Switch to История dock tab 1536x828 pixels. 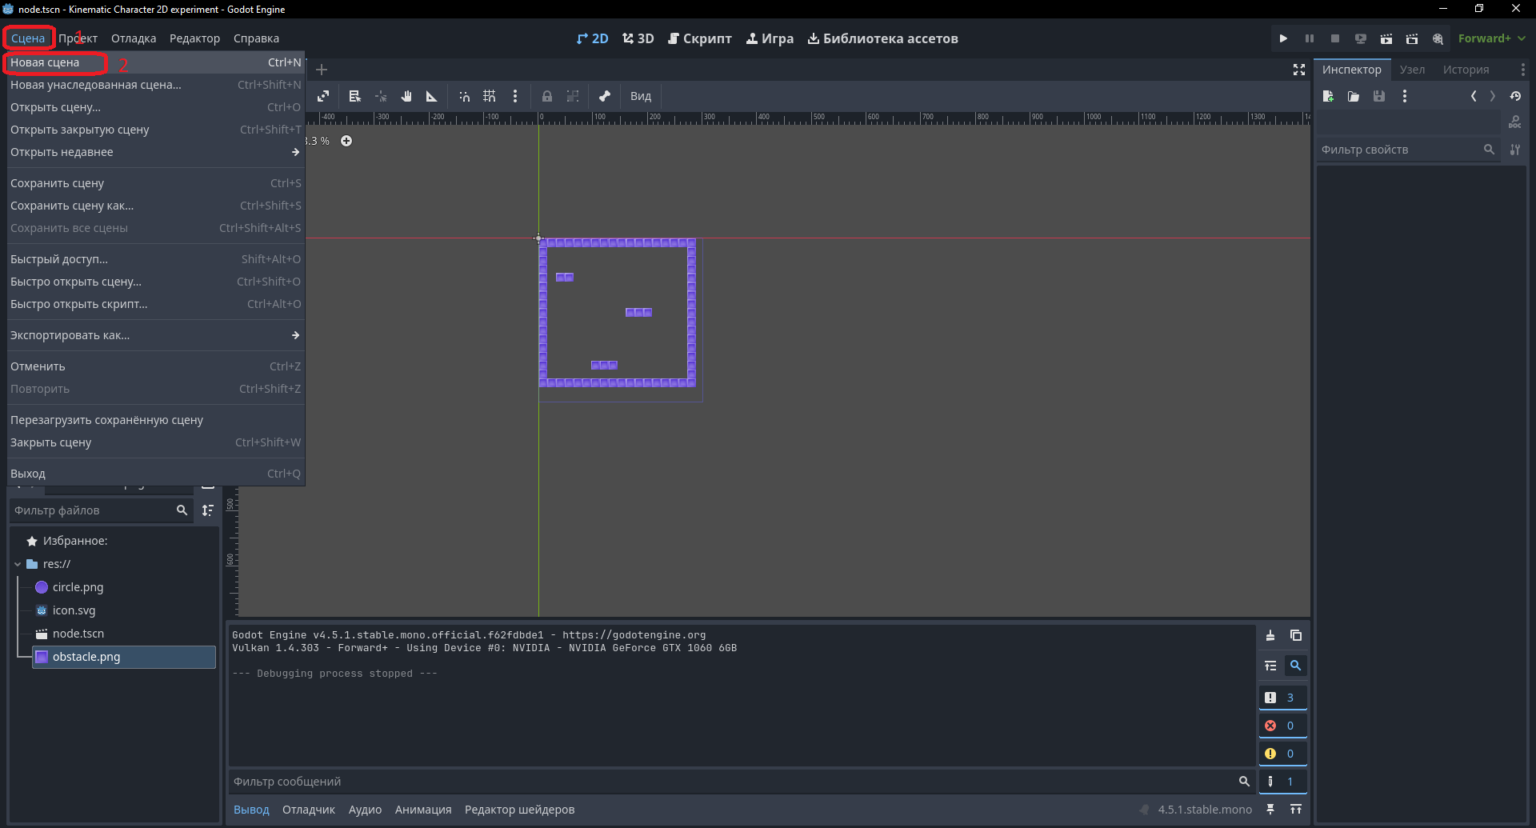(1466, 70)
